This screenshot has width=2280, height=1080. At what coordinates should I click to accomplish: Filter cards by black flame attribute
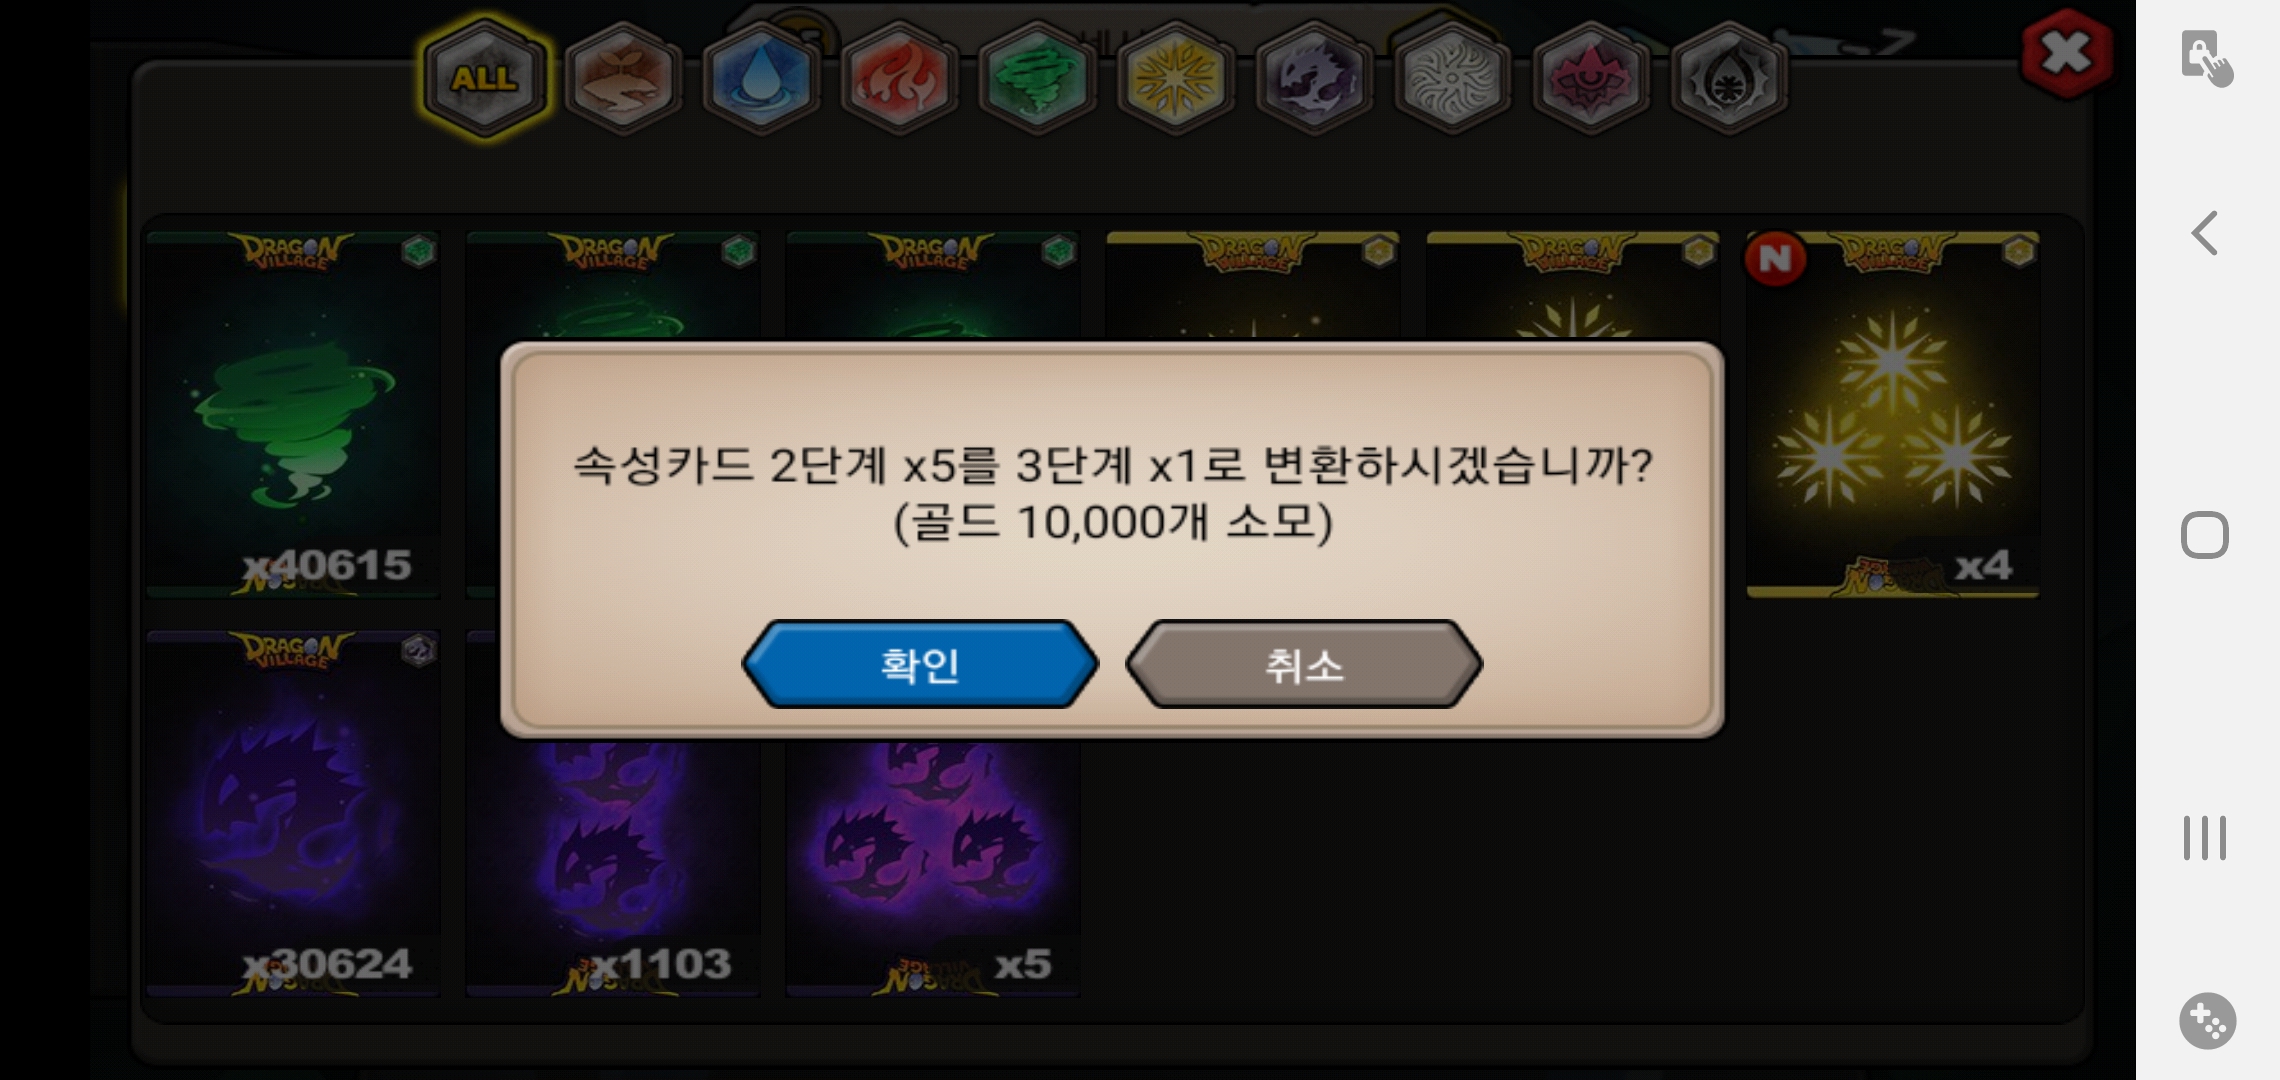tap(1728, 77)
